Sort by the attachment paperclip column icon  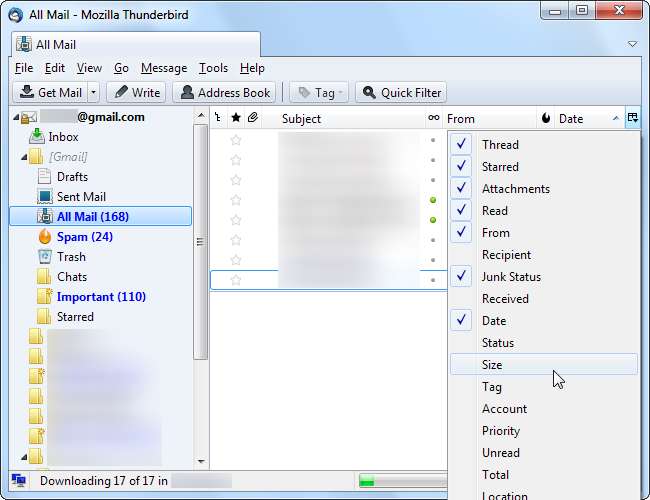coord(252,118)
